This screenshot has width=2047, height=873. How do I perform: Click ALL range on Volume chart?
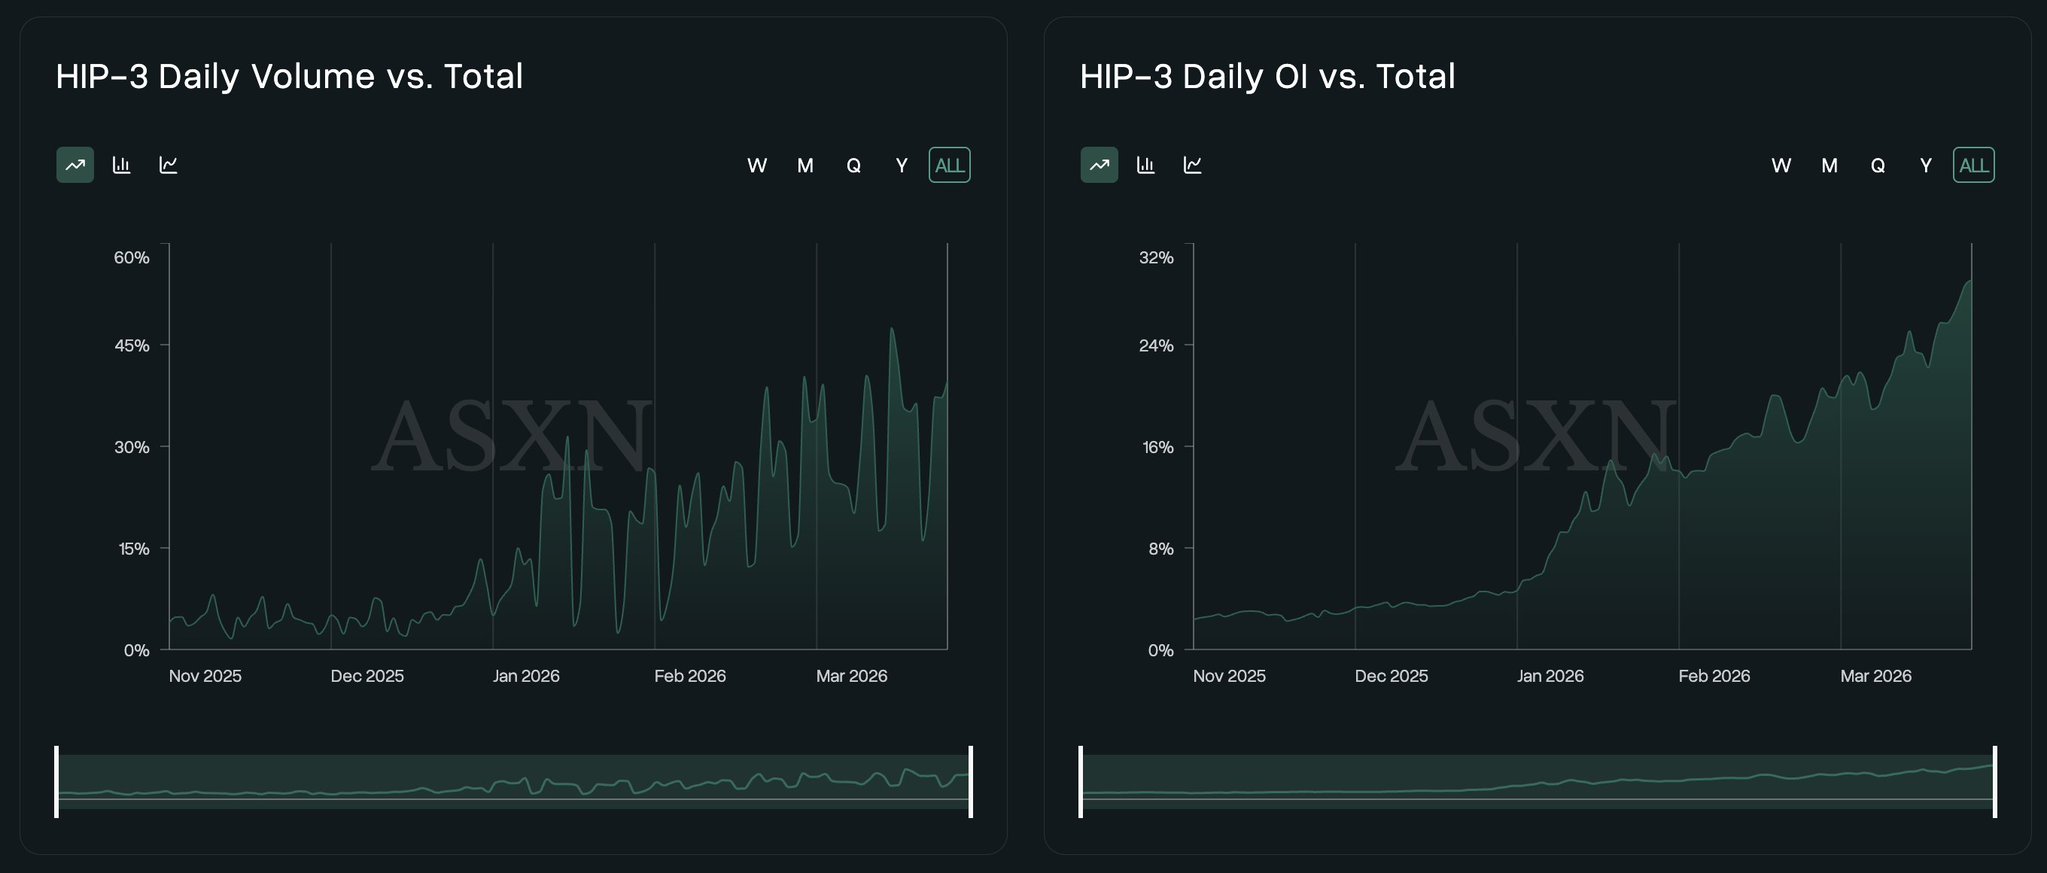[x=949, y=166]
